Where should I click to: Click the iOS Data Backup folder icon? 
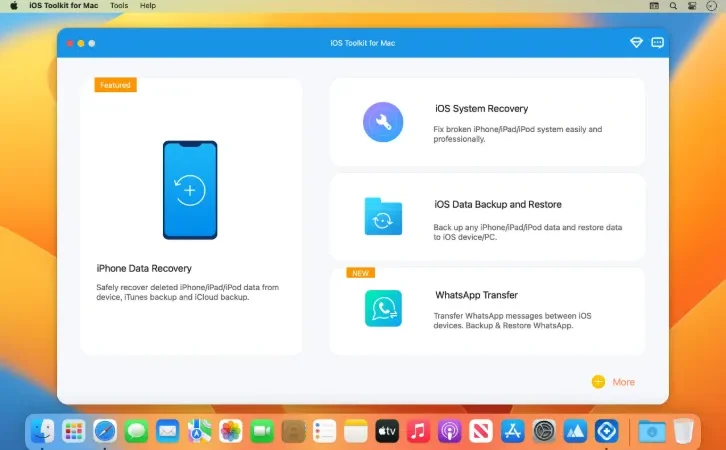[x=383, y=217]
